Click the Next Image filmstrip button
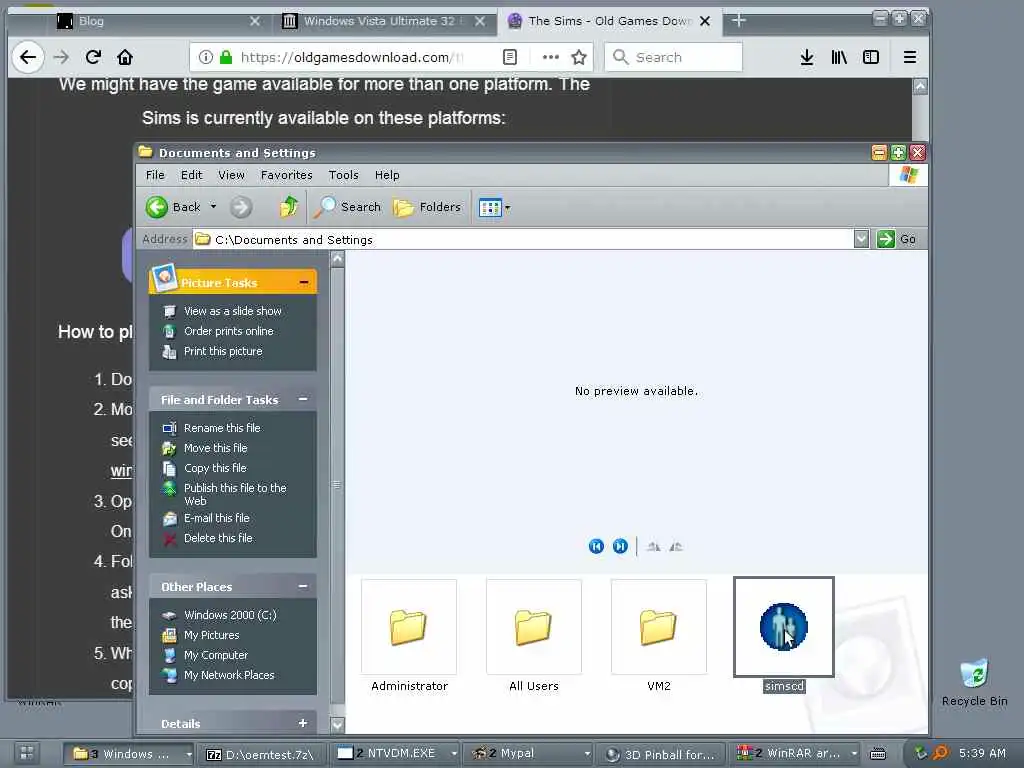The height and width of the screenshot is (768, 1024). [x=620, y=546]
